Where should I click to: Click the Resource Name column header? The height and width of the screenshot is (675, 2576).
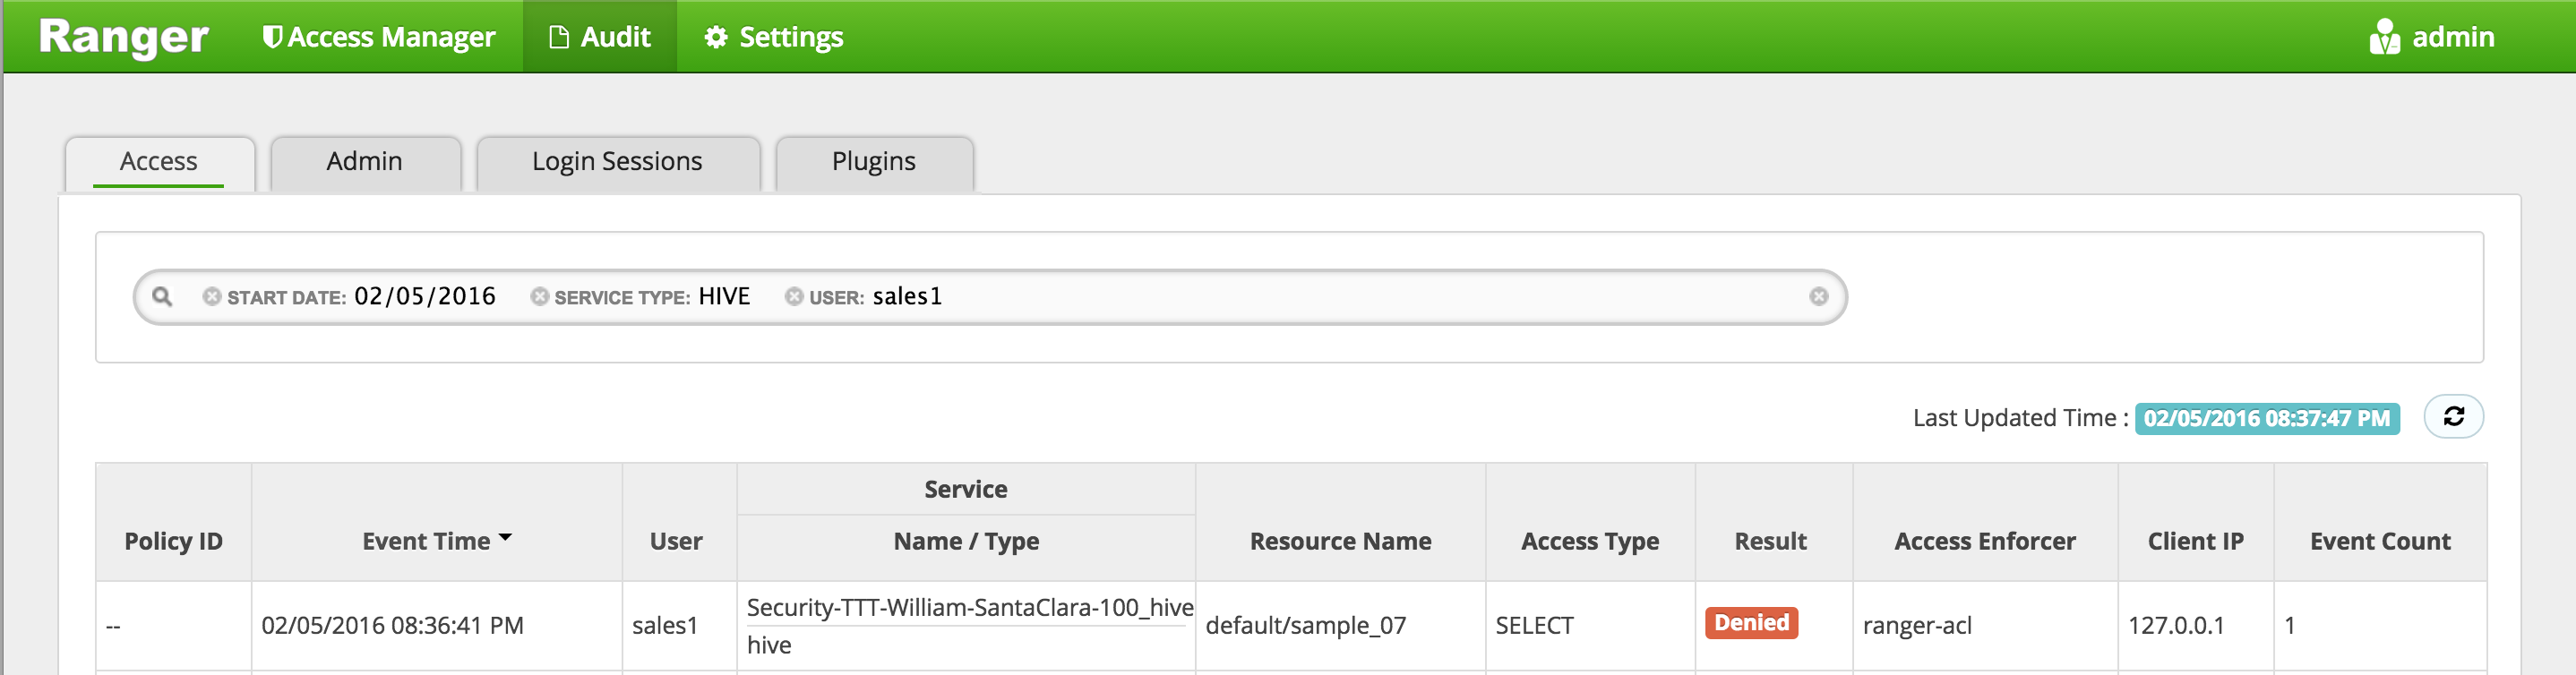[x=1341, y=541]
